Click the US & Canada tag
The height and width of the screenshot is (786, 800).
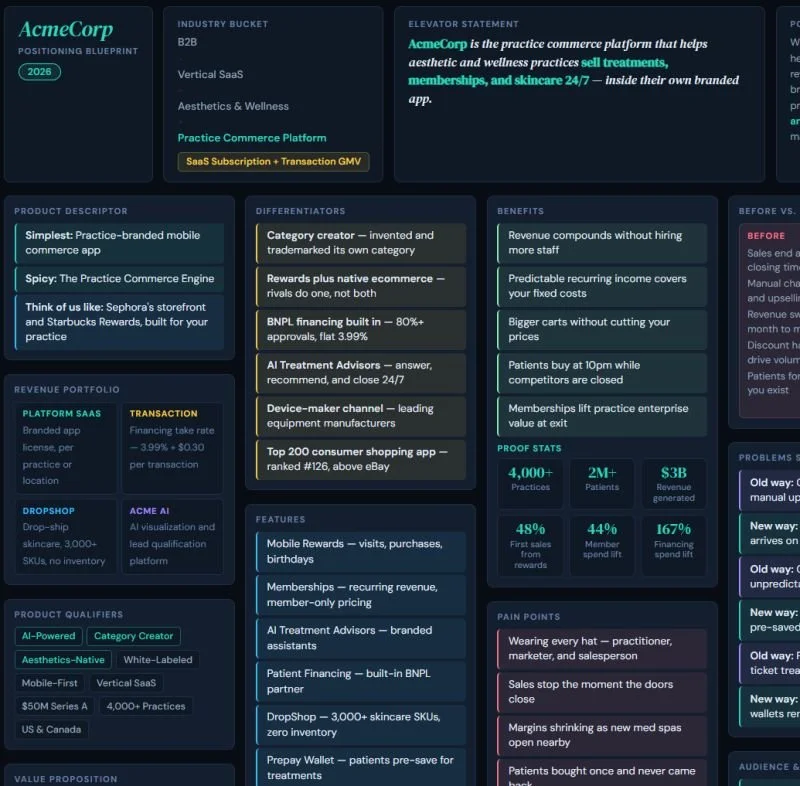(x=51, y=729)
